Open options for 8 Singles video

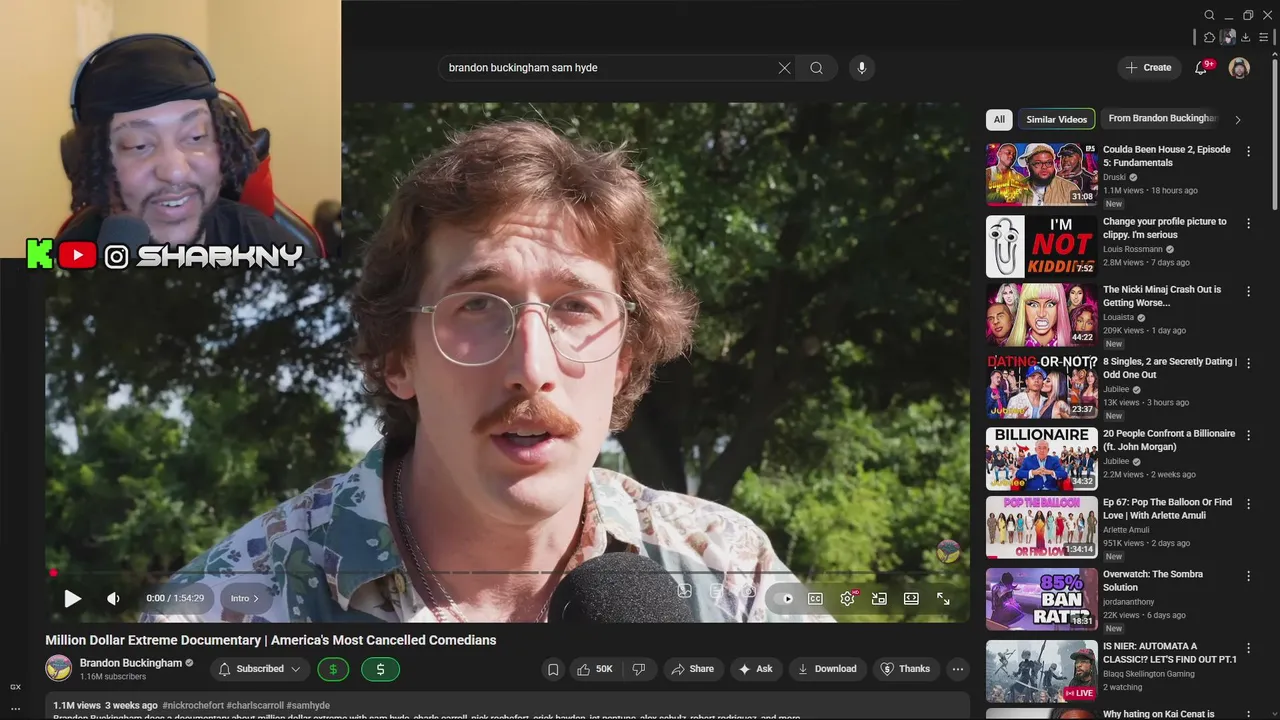[x=1248, y=363]
